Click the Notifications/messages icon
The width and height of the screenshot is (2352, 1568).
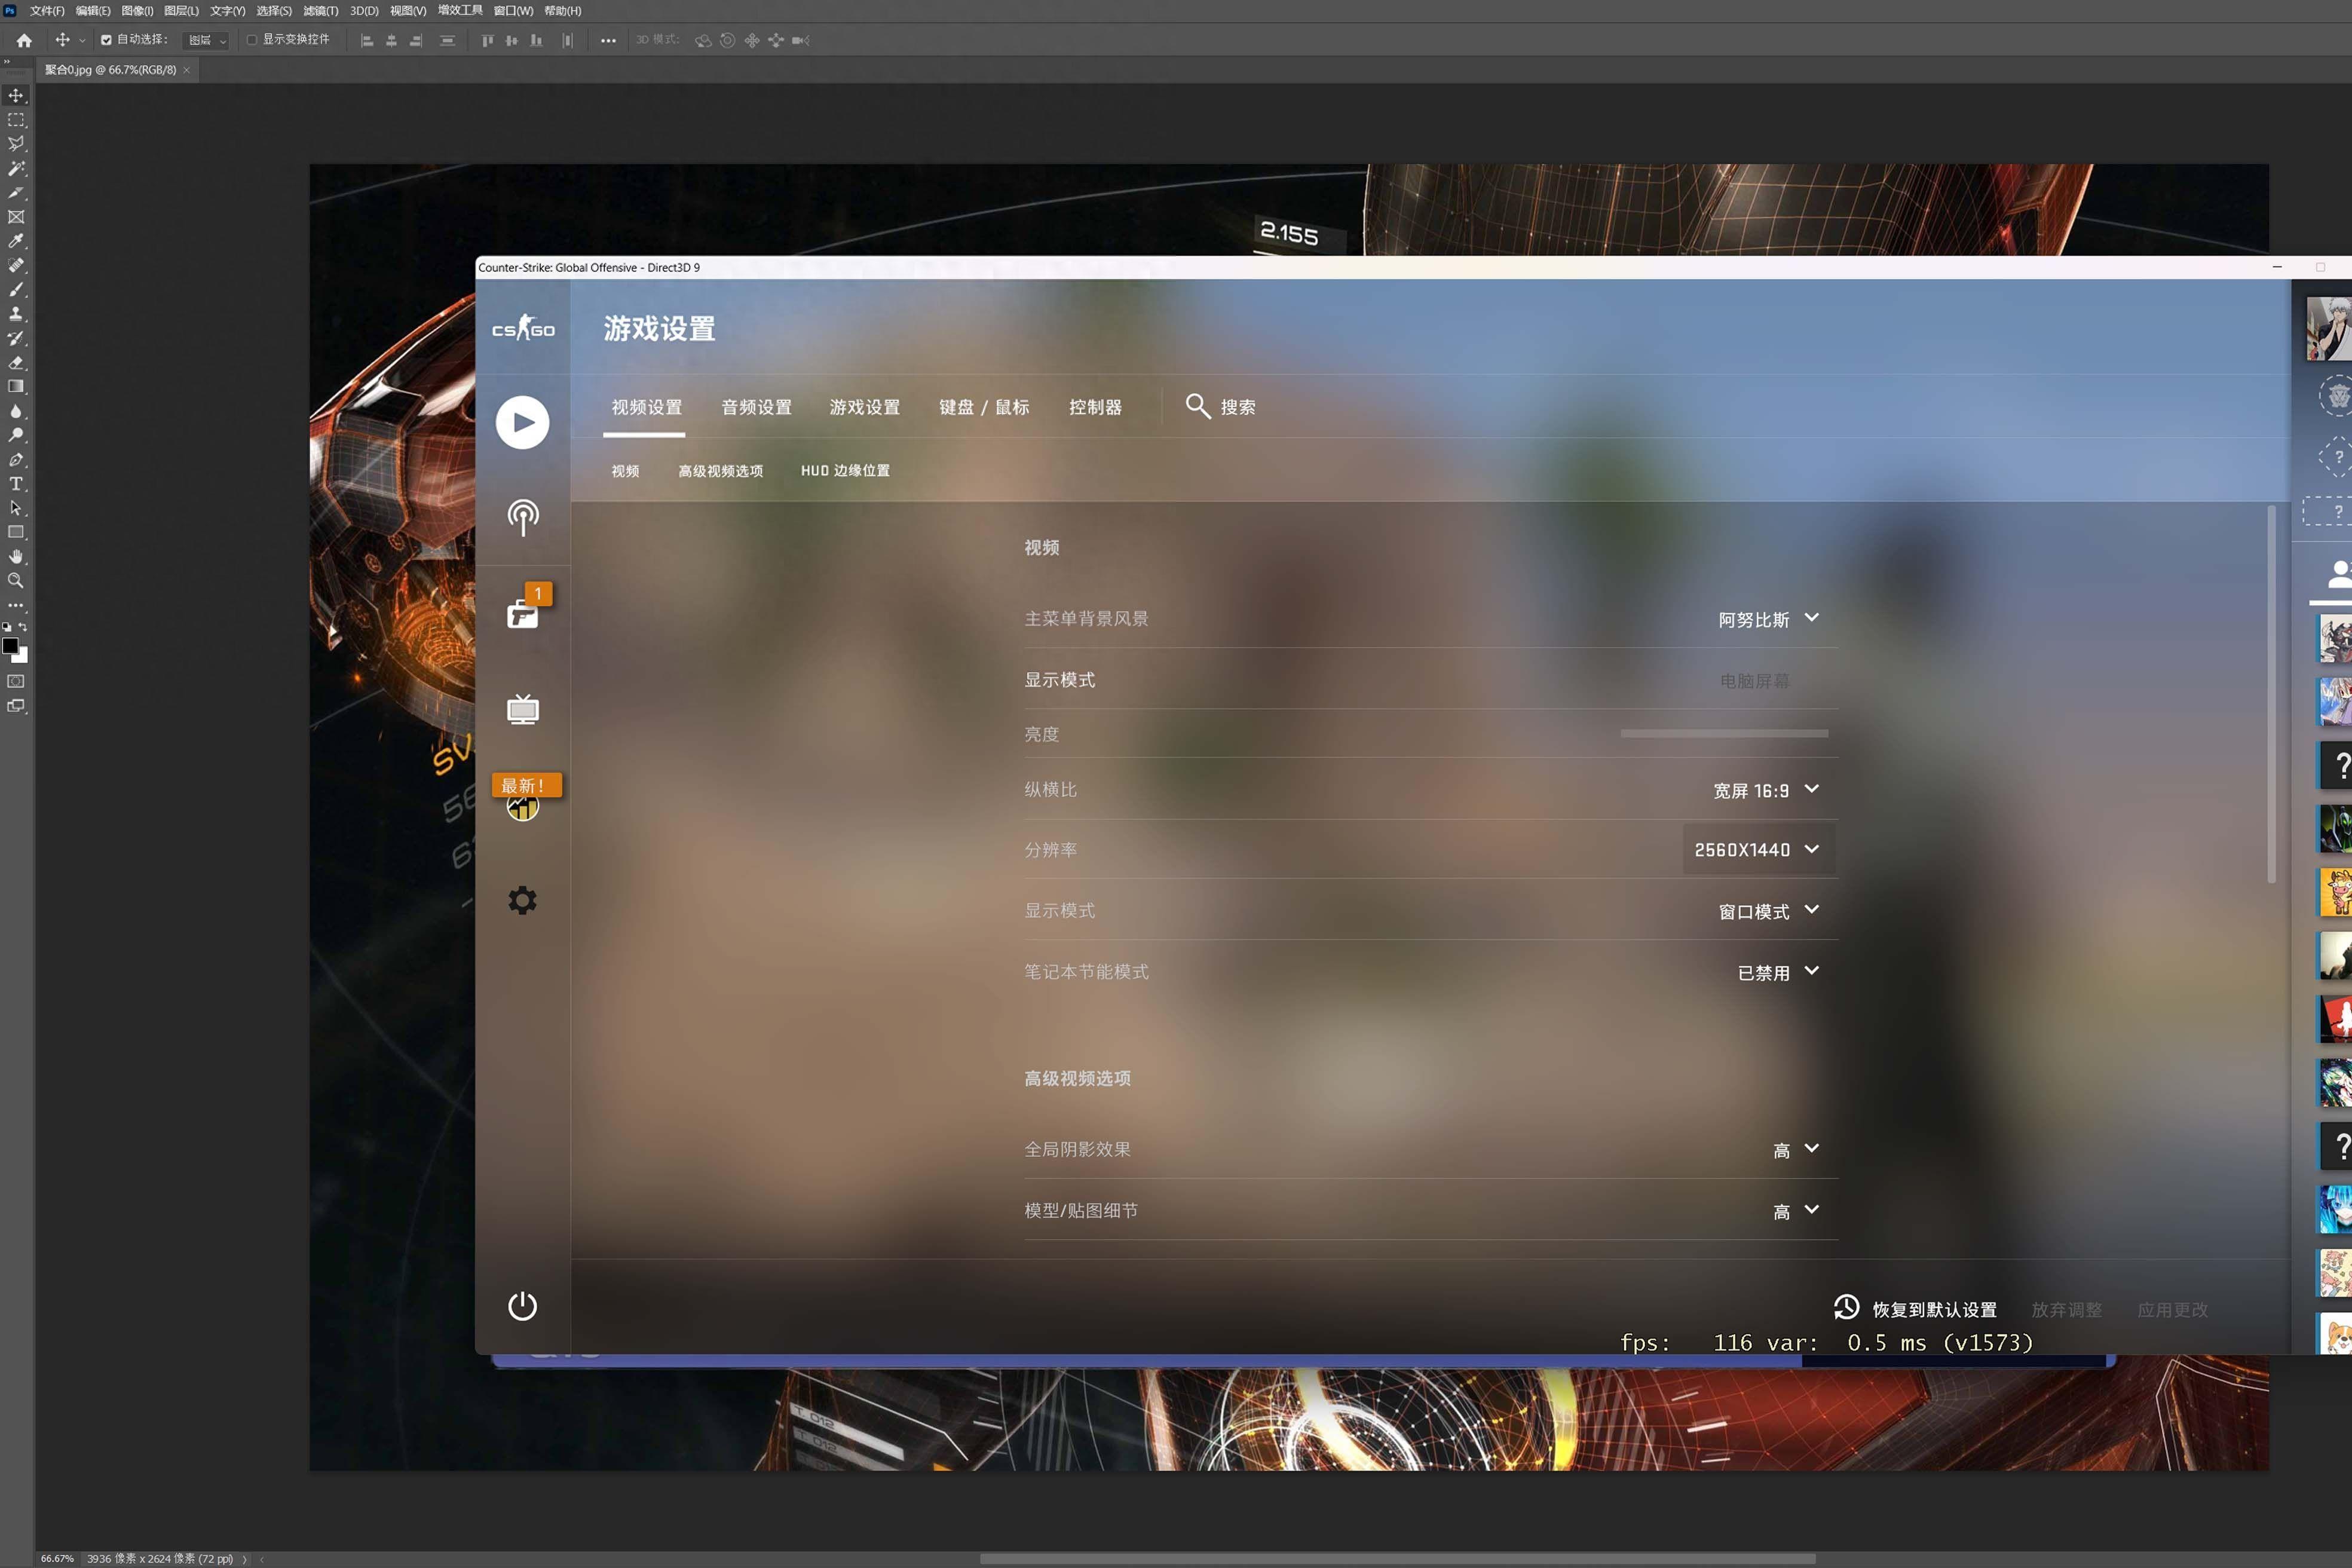coord(523,612)
